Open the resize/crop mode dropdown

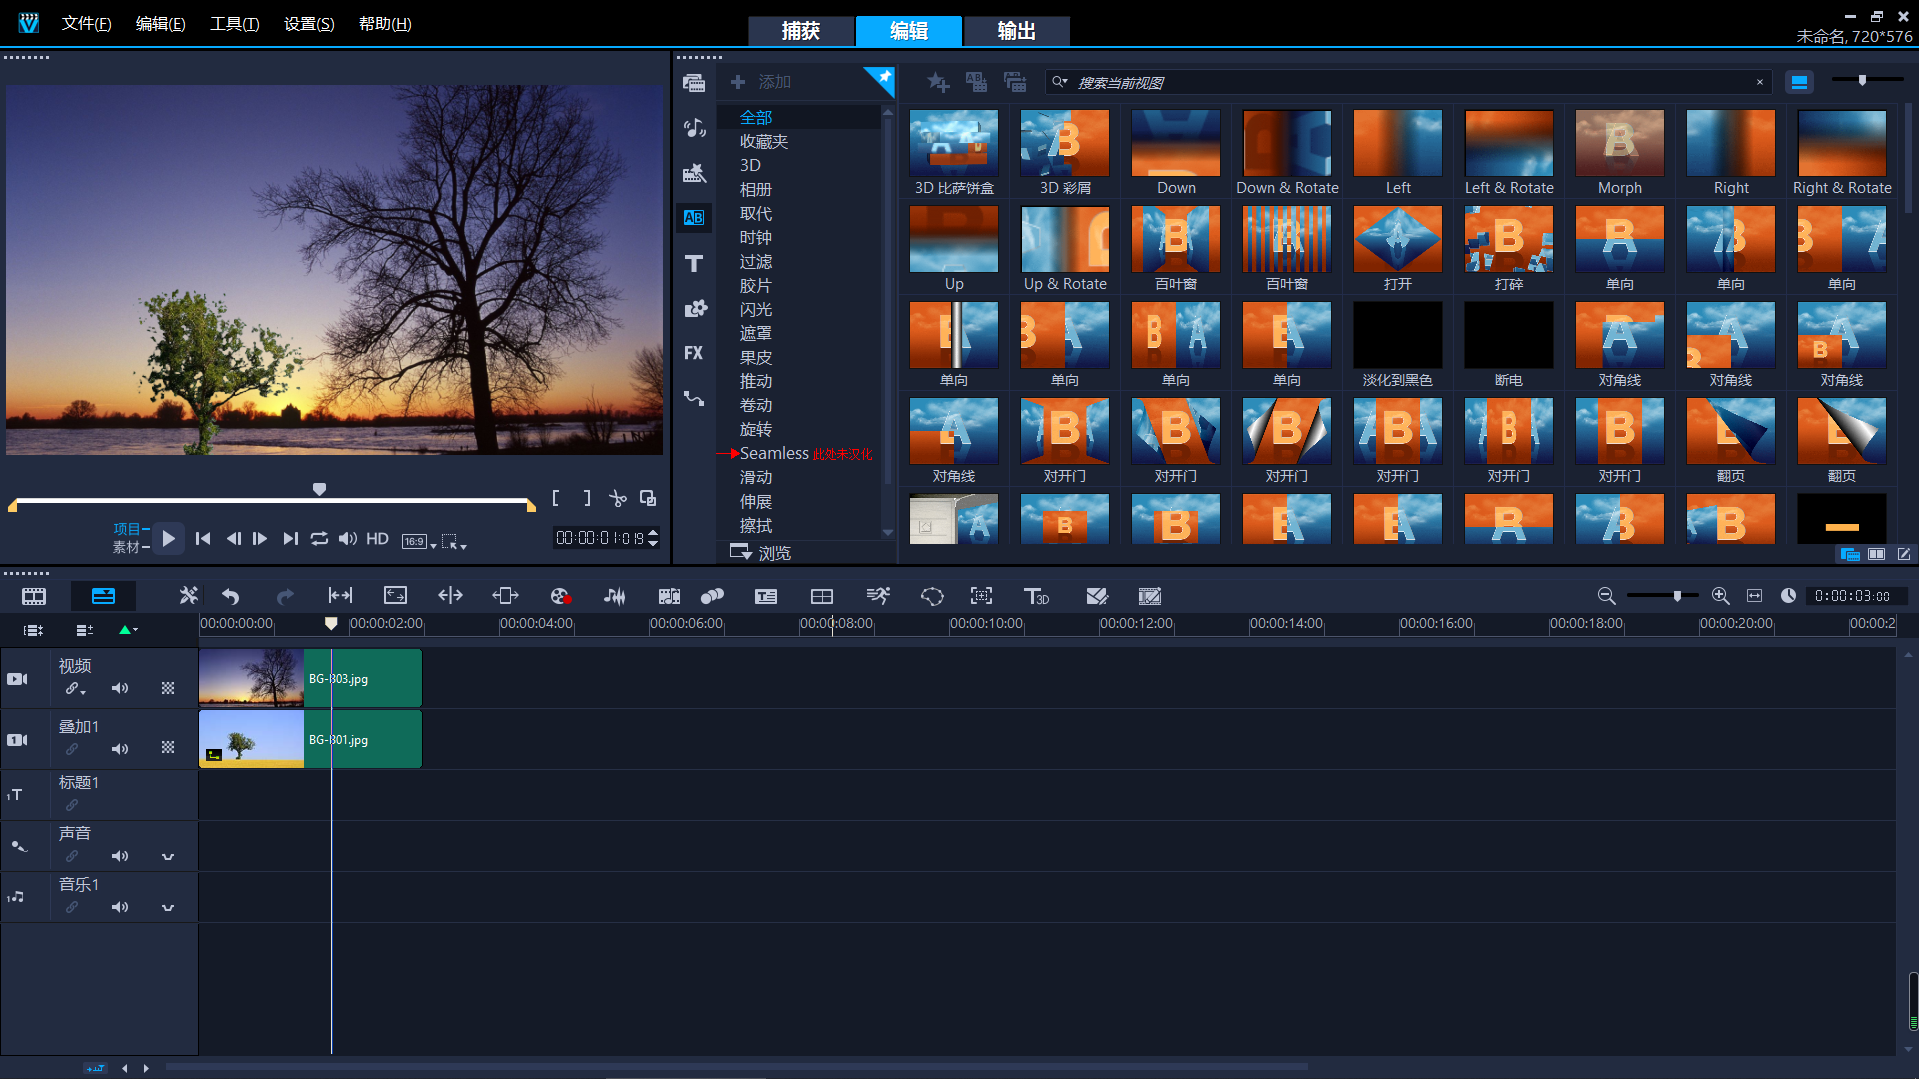pyautogui.click(x=454, y=541)
